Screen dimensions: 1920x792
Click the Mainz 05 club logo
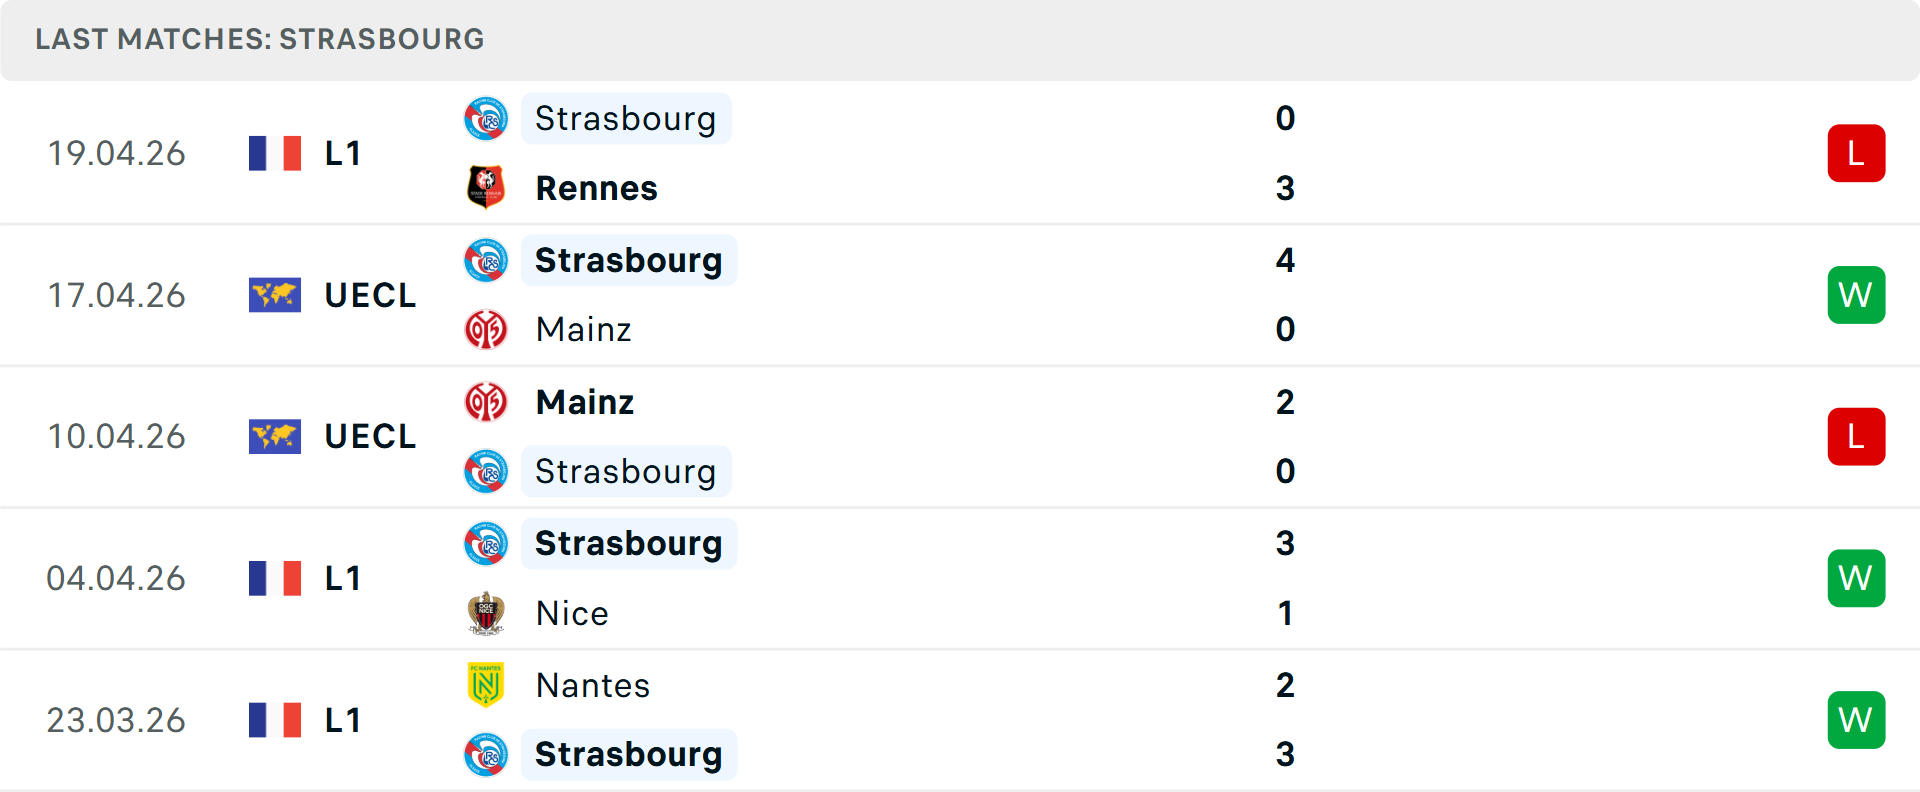pyautogui.click(x=486, y=329)
